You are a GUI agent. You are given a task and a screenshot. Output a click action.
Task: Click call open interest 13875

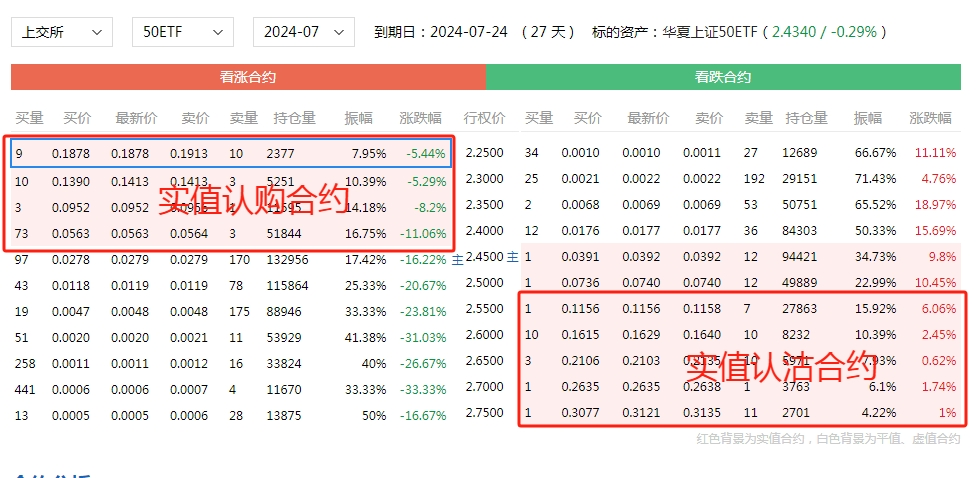(x=284, y=416)
